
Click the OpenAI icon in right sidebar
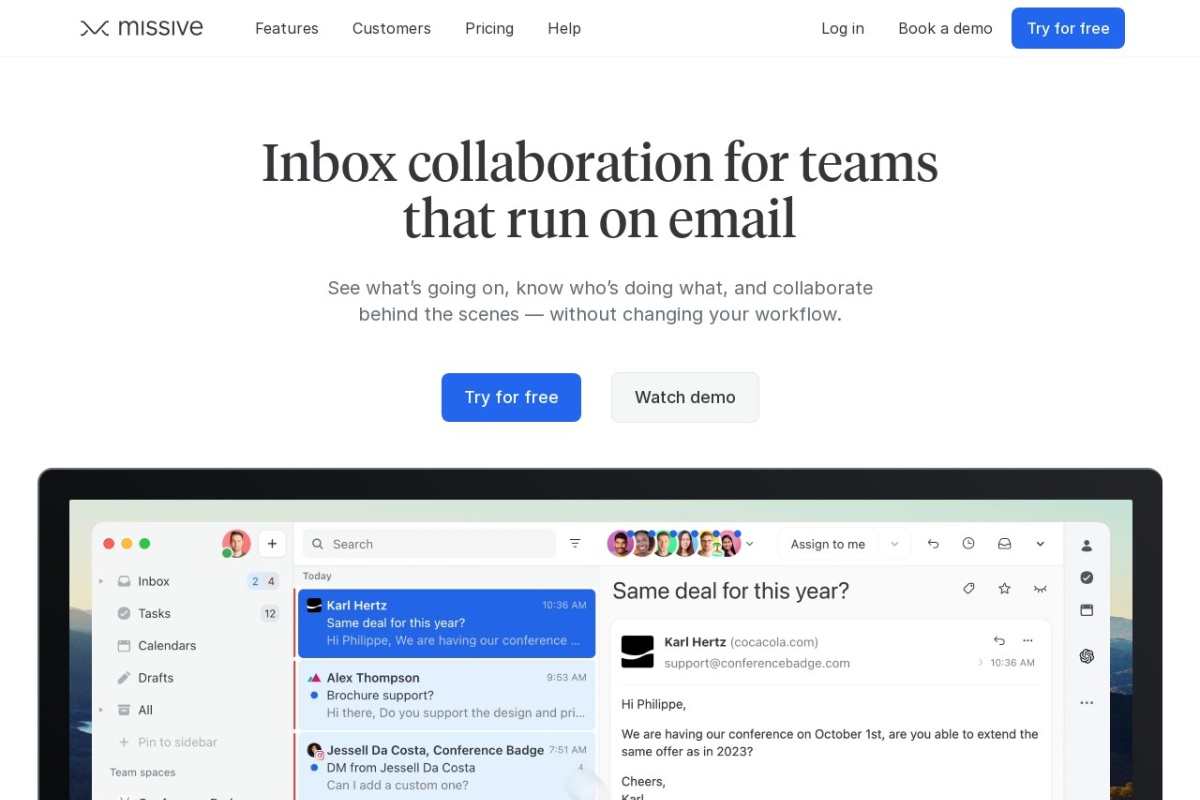pyautogui.click(x=1086, y=656)
